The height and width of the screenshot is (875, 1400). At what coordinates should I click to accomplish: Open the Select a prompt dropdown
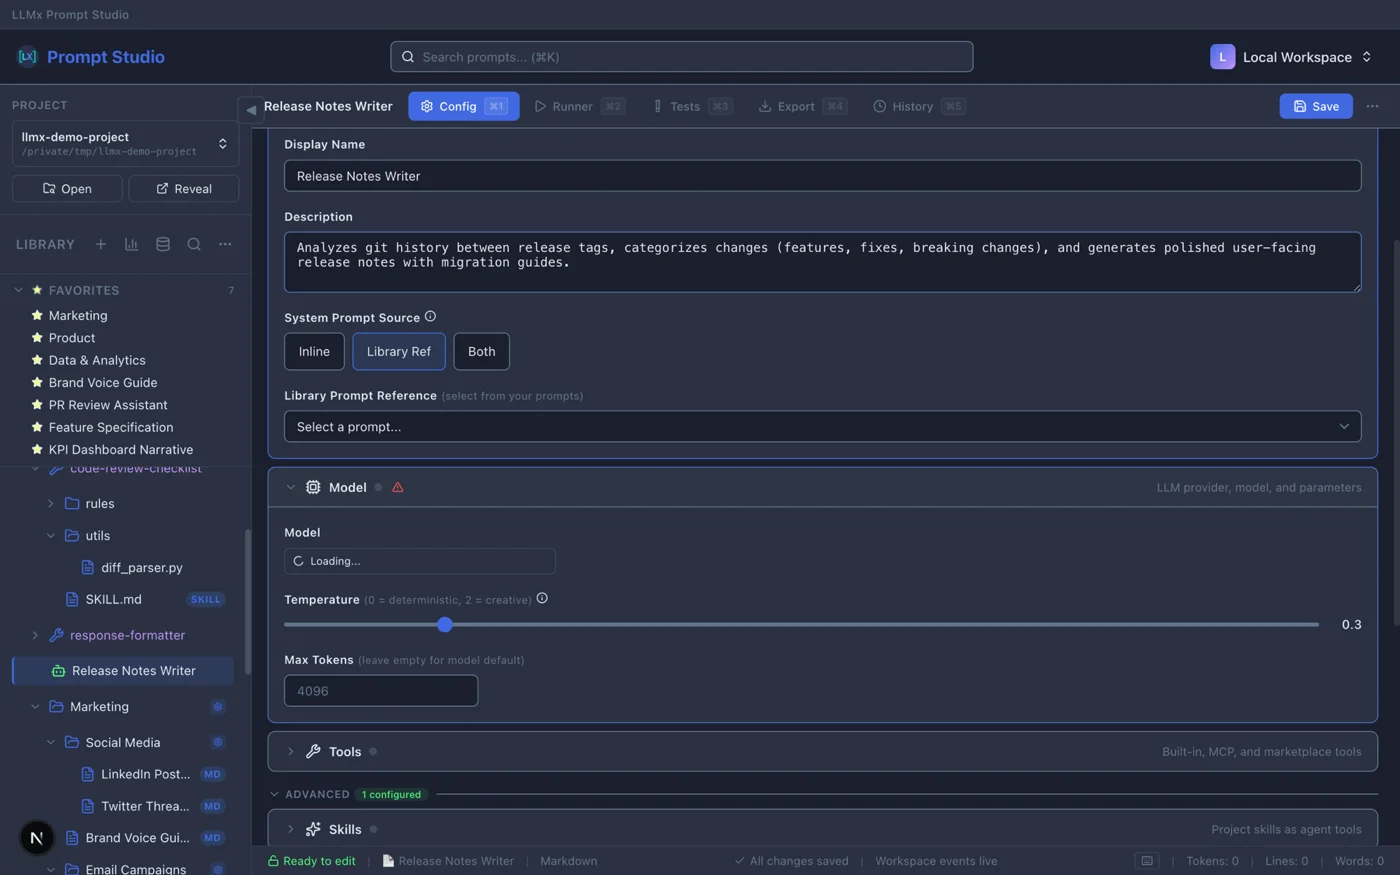click(x=822, y=426)
